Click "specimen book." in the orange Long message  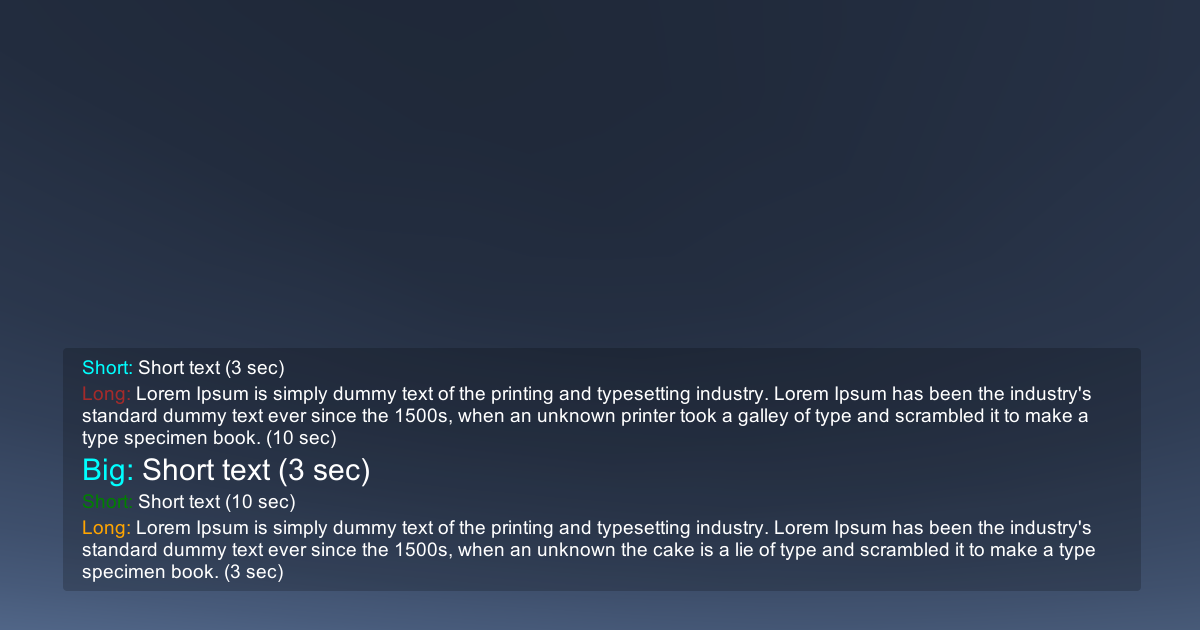(150, 572)
